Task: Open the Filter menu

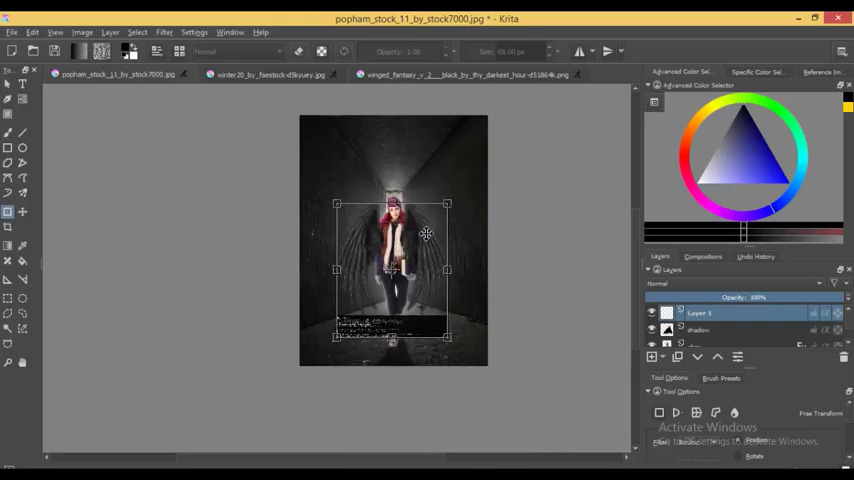Action: [x=164, y=32]
